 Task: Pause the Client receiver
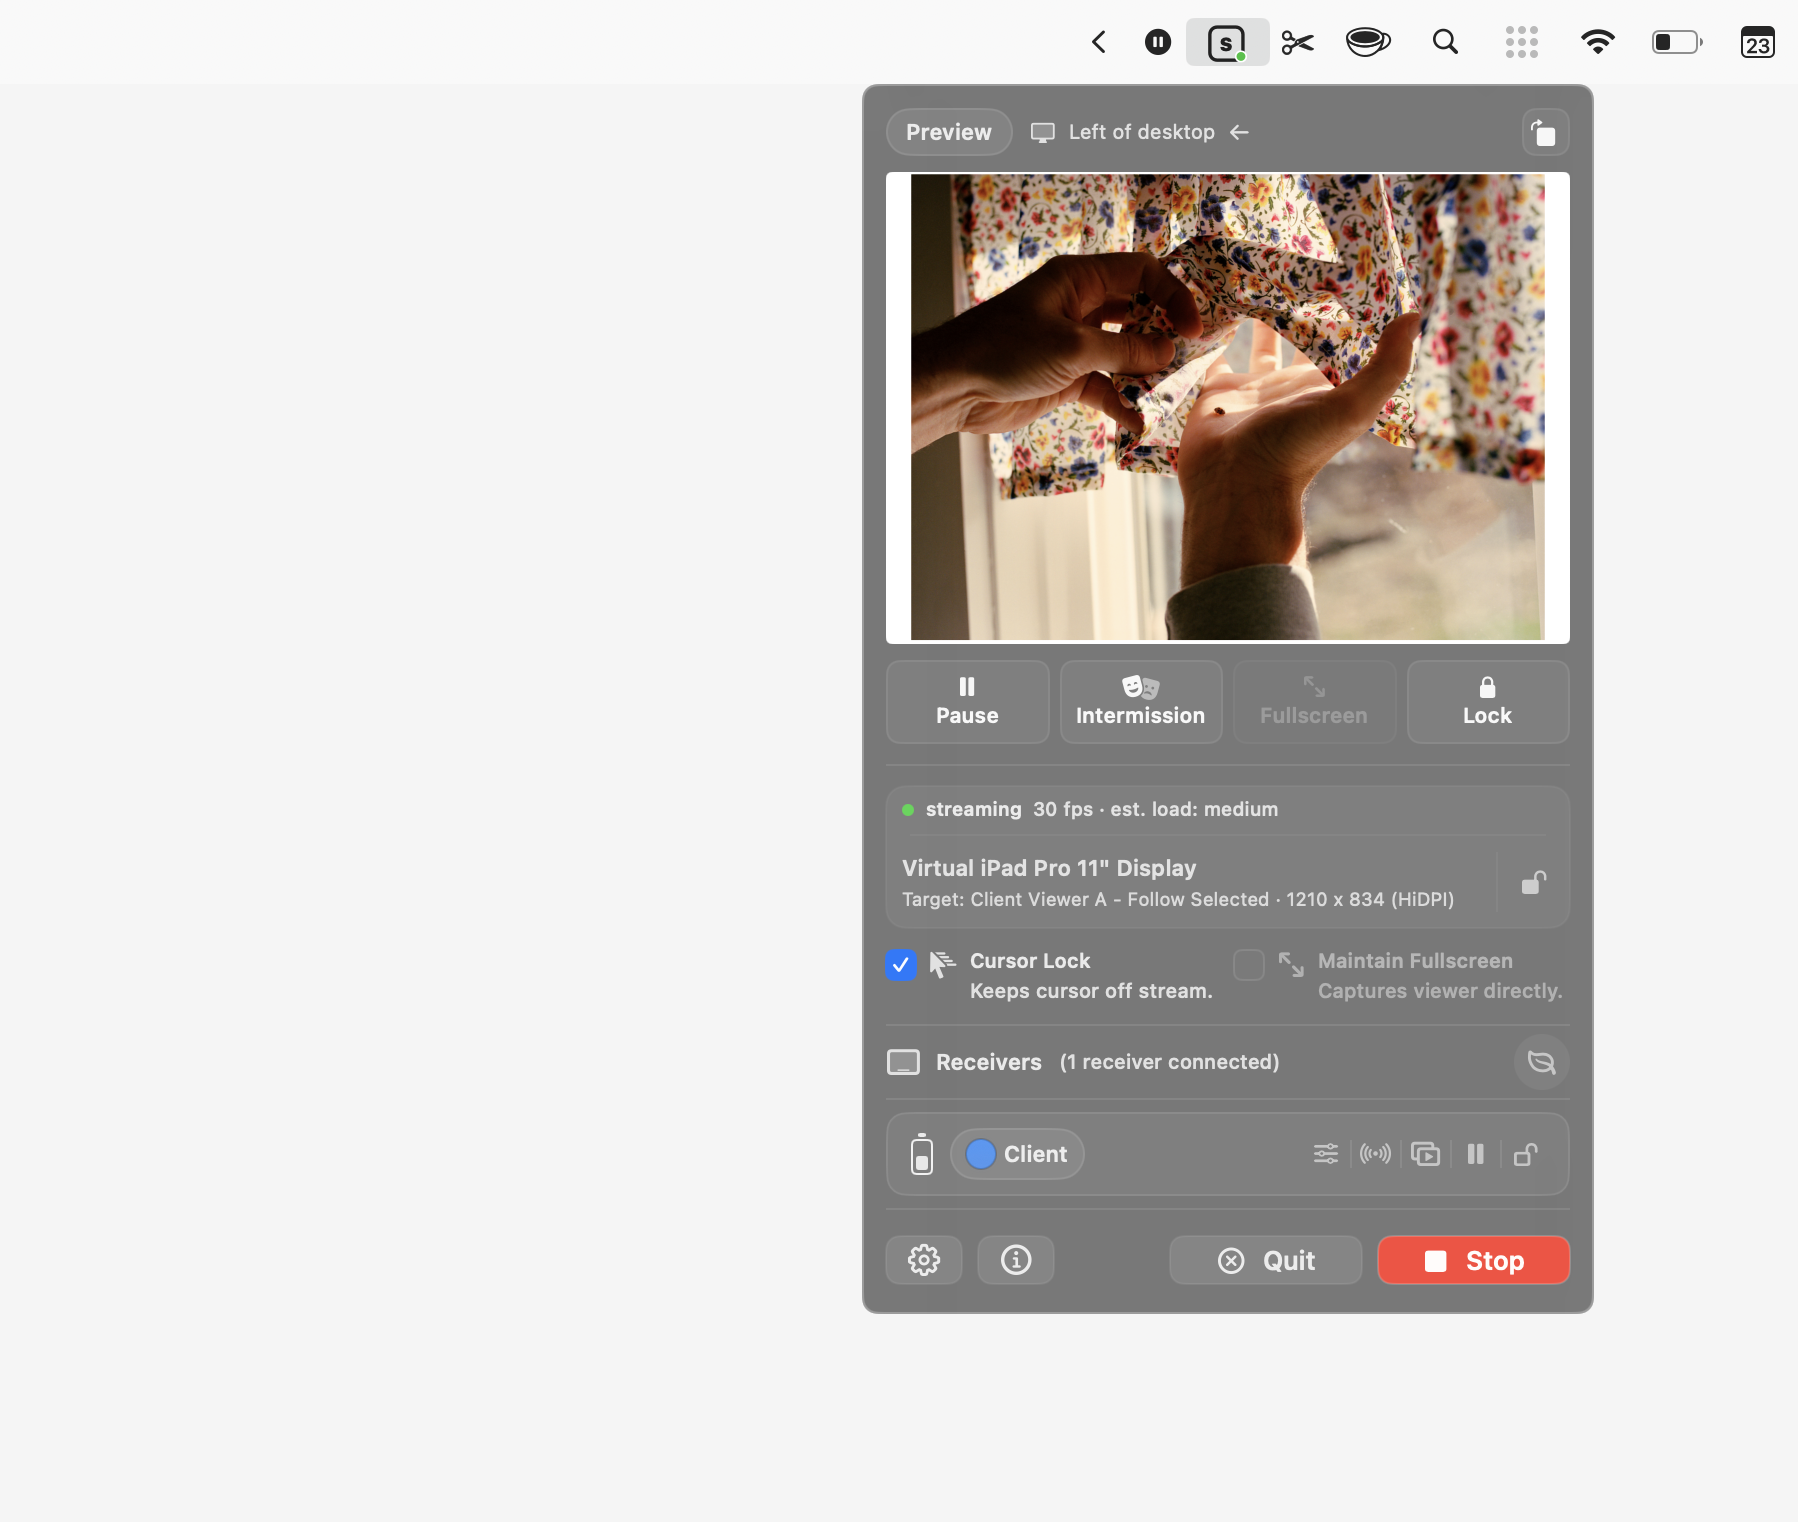1475,1154
